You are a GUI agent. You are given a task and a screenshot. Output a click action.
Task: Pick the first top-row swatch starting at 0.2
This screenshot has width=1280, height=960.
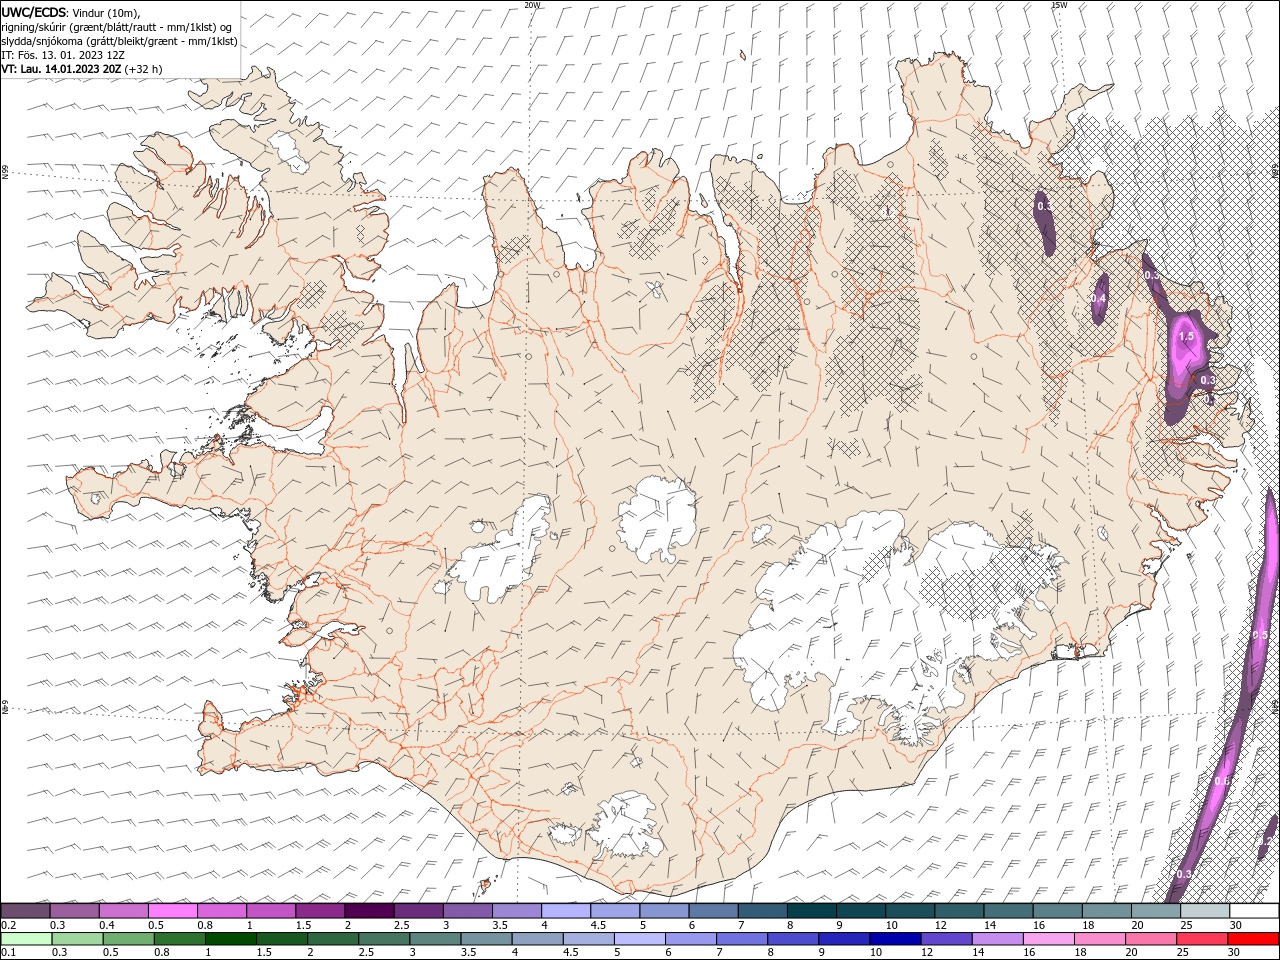pos(26,911)
